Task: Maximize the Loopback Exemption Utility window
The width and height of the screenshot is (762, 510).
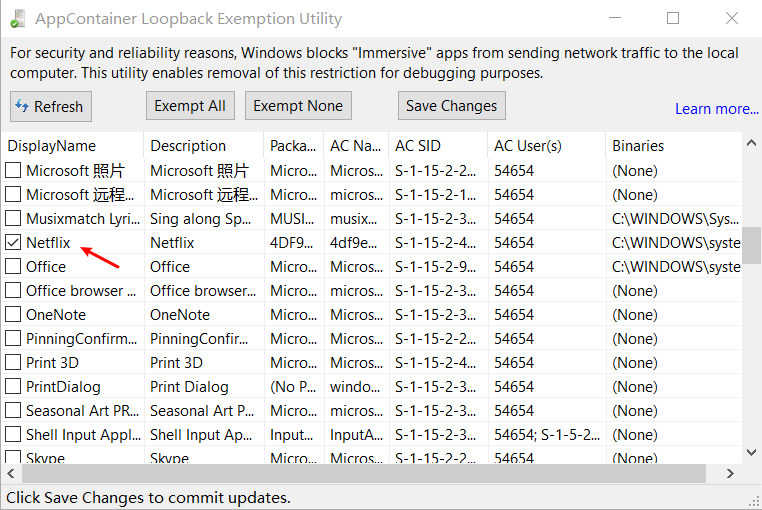Action: (x=673, y=18)
